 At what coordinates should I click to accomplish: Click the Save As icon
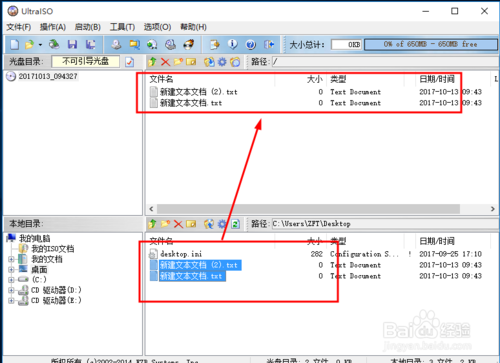90,44
